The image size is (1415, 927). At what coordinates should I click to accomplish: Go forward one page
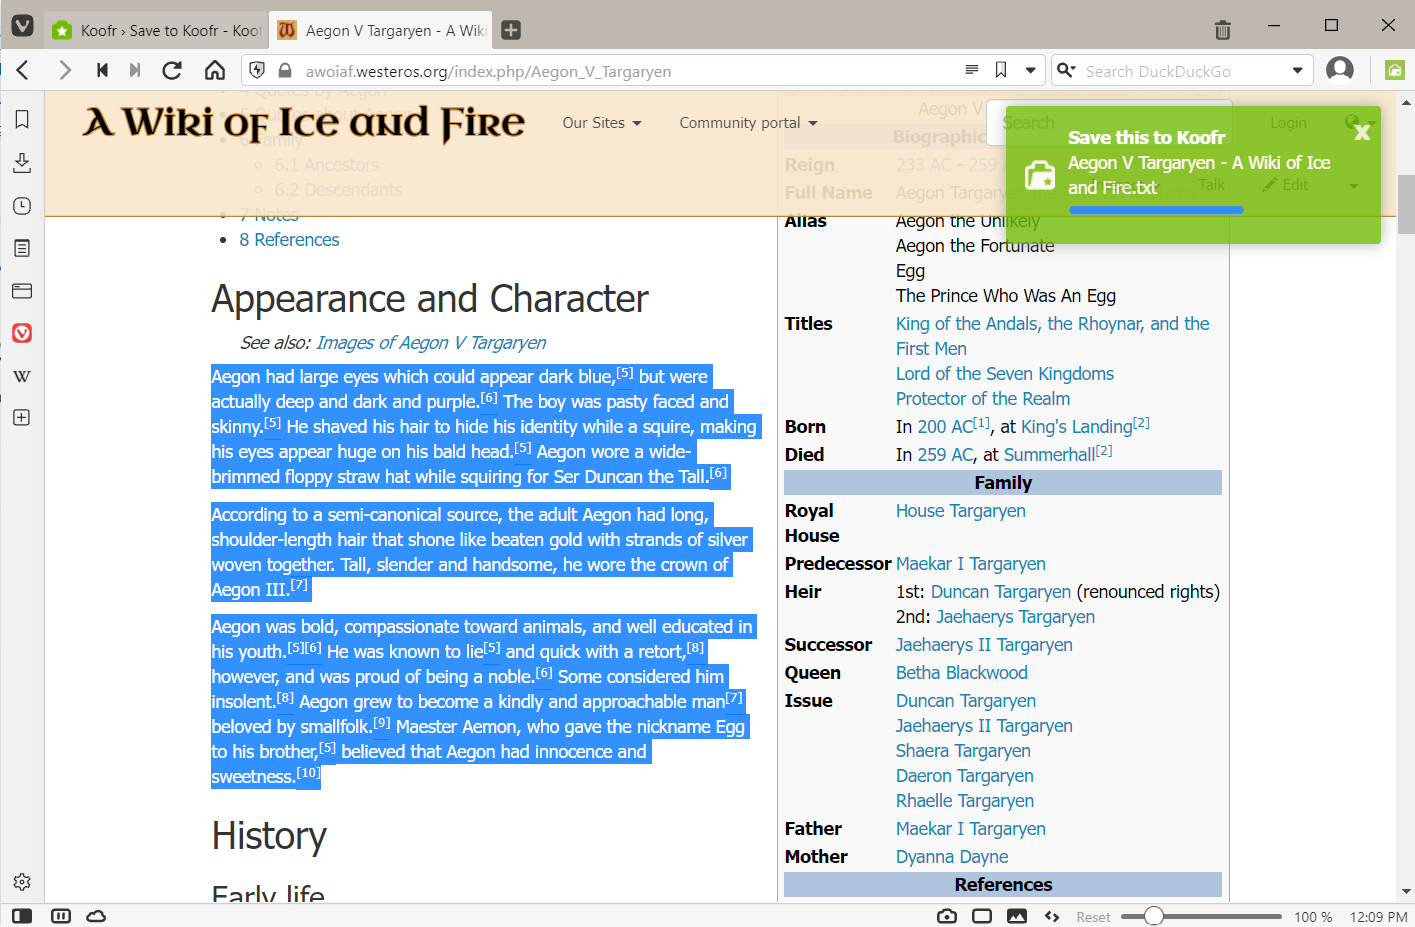[65, 70]
